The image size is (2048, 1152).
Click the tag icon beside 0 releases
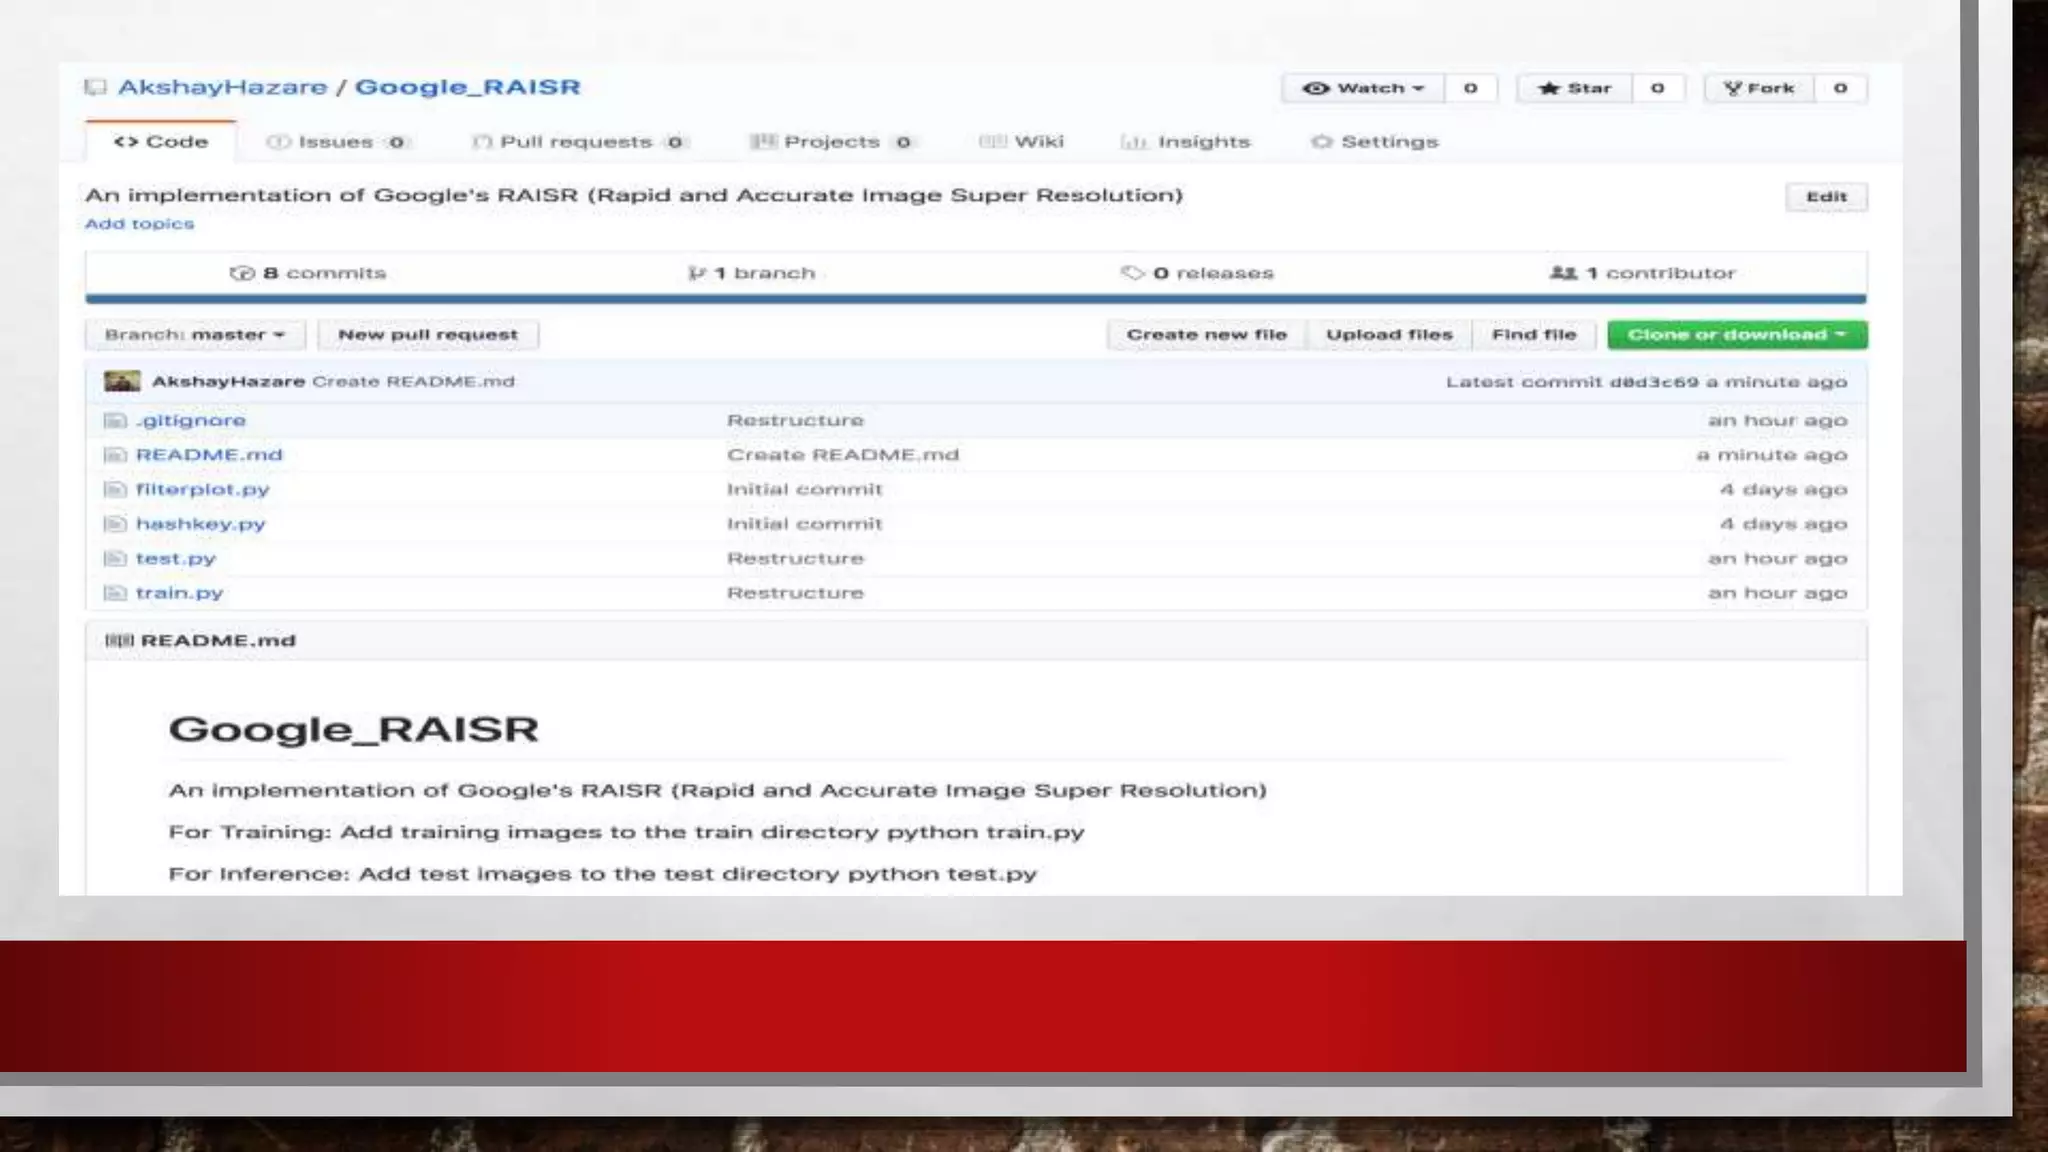(1132, 273)
